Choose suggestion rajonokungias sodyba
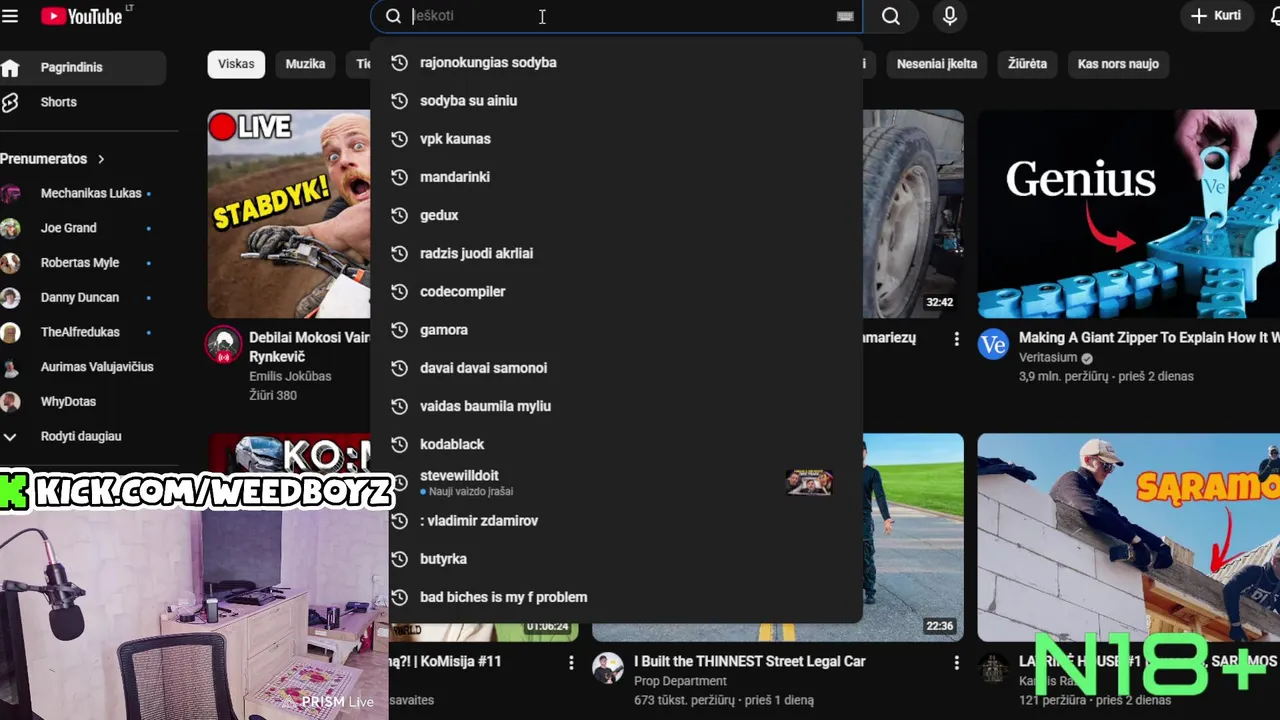This screenshot has width=1280, height=720. coord(616,63)
